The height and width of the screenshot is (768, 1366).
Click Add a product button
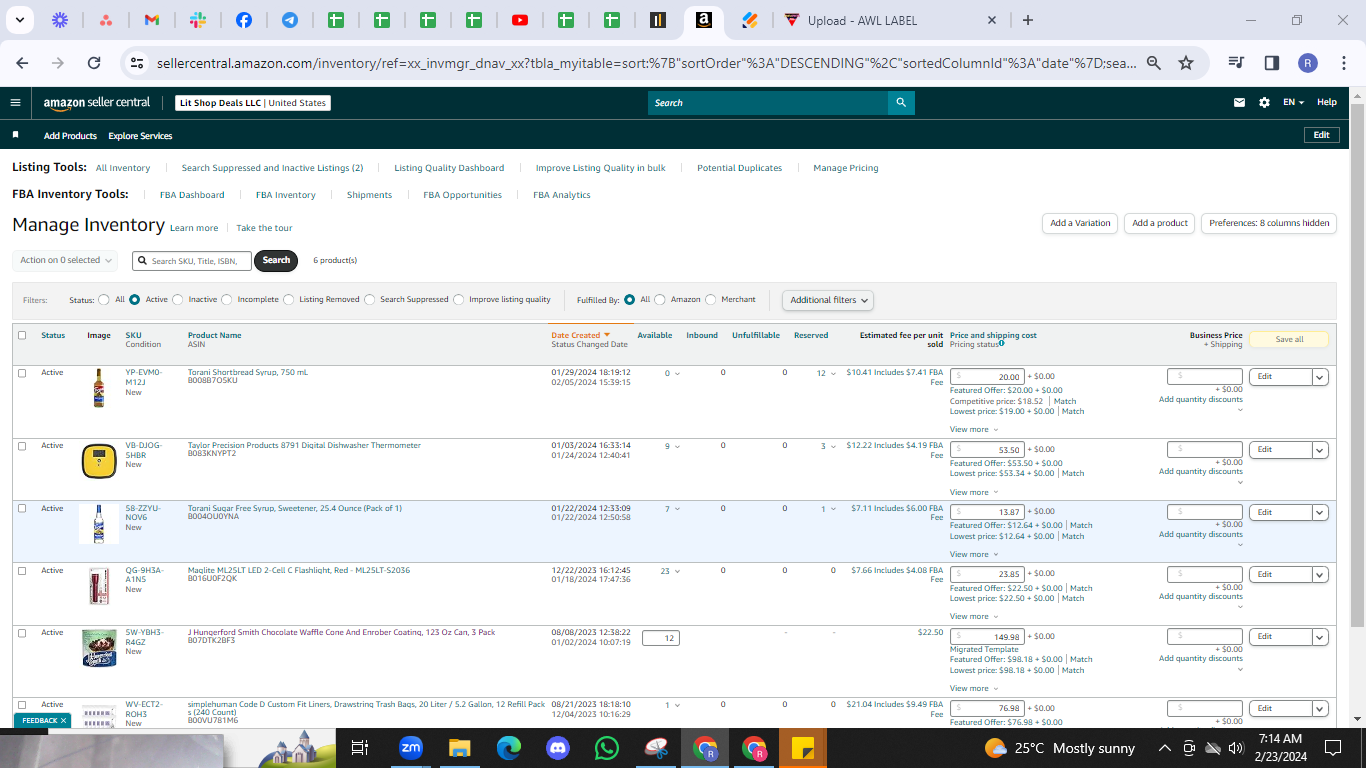(x=1160, y=223)
